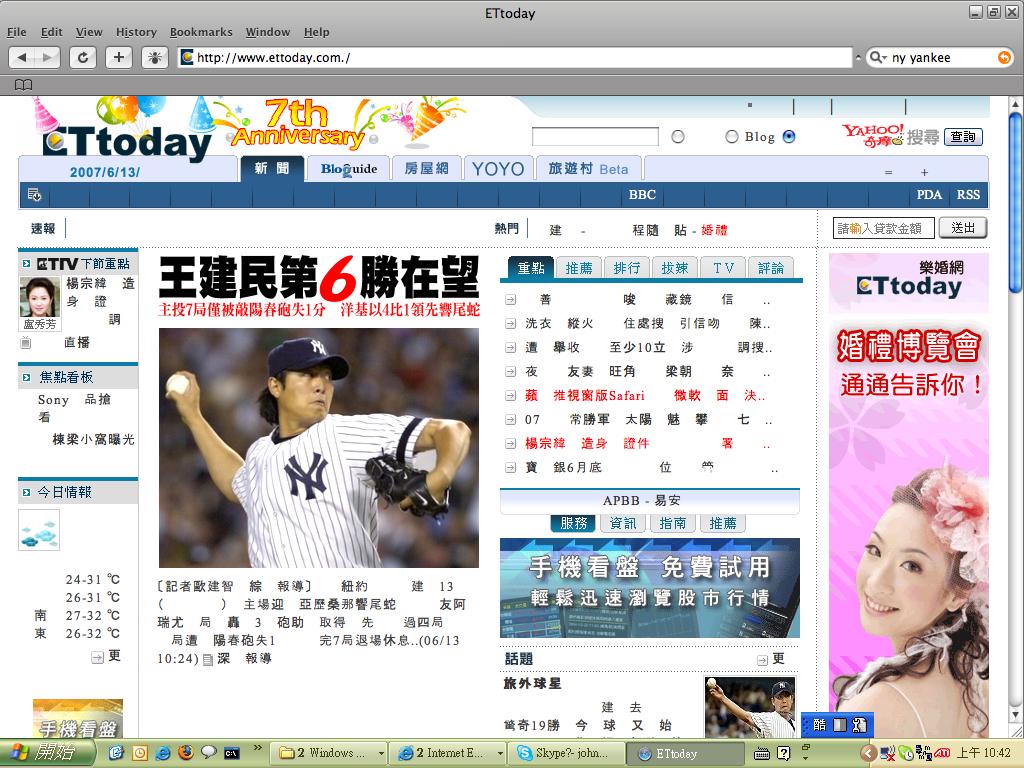1024x768 pixels.
Task: Open the Bookmarks menu
Action: click(x=201, y=31)
